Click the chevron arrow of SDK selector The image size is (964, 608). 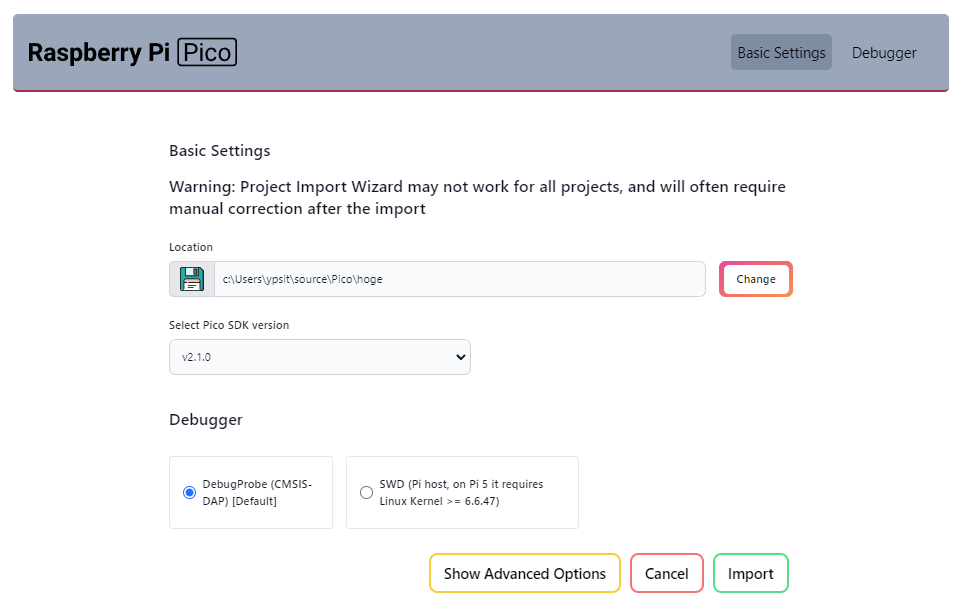click(460, 357)
